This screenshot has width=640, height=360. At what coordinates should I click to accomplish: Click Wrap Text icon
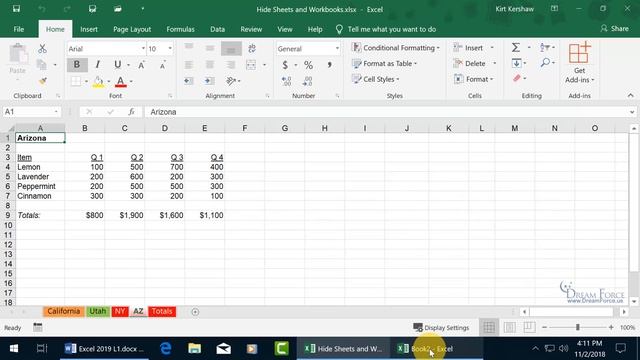[252, 48]
